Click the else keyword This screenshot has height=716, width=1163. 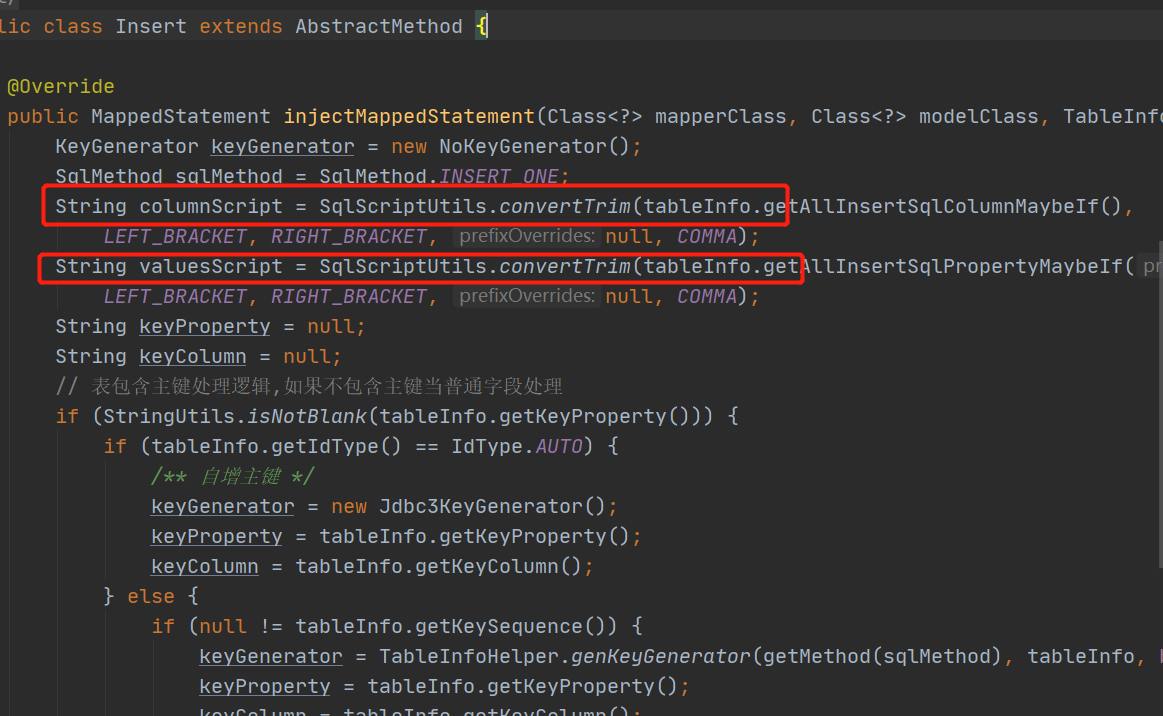151,596
